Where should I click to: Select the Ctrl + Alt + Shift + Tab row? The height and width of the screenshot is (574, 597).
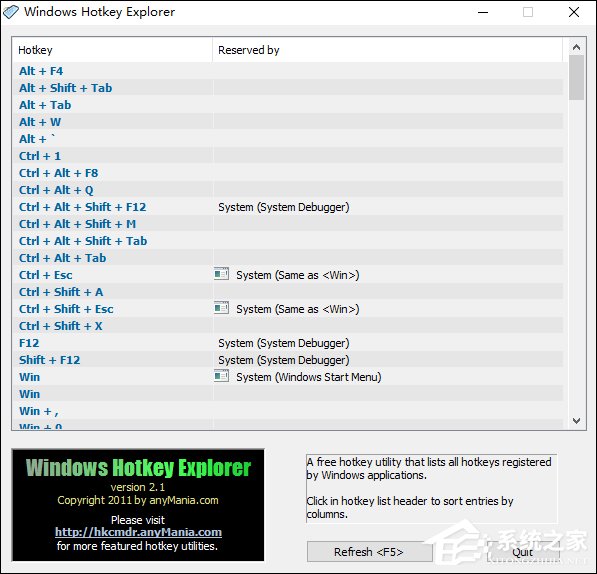point(287,241)
